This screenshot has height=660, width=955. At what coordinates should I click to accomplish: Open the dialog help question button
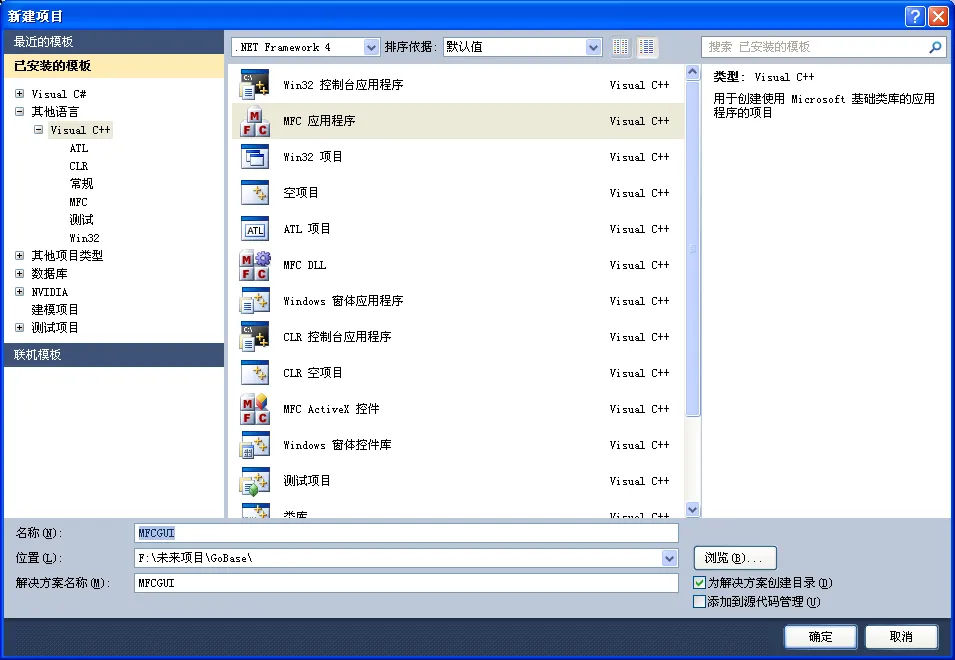click(x=915, y=16)
